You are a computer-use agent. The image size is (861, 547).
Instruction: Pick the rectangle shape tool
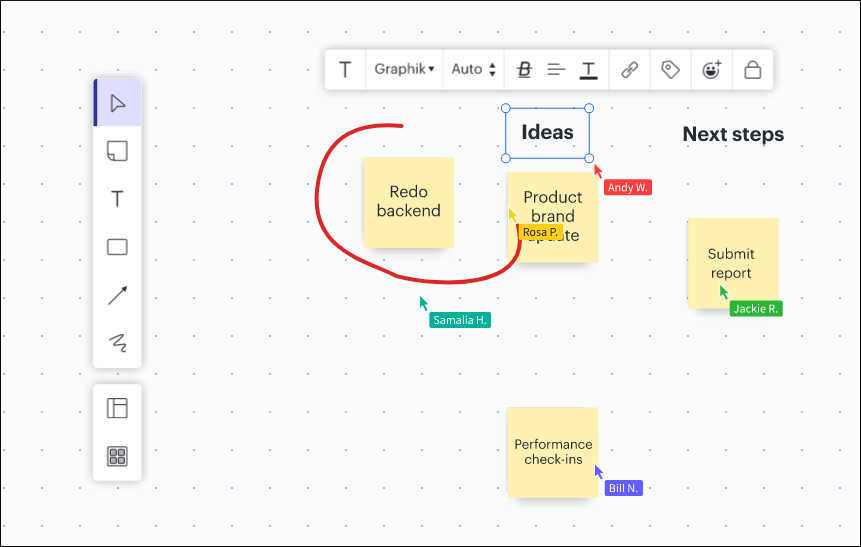118,247
